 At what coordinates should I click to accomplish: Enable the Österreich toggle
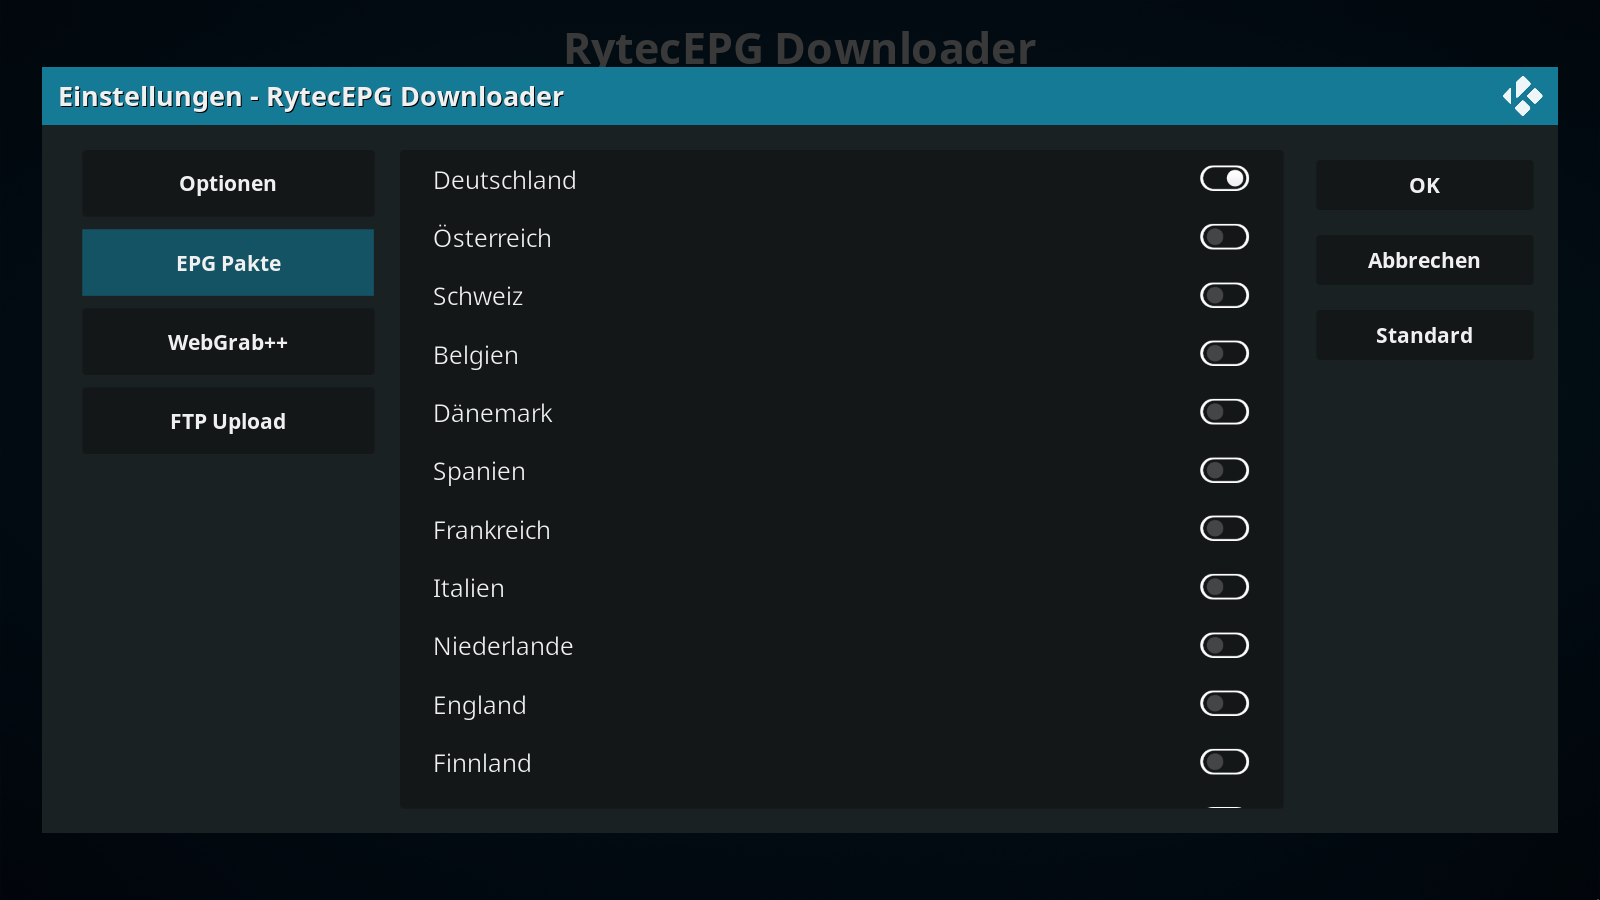pyautogui.click(x=1224, y=237)
